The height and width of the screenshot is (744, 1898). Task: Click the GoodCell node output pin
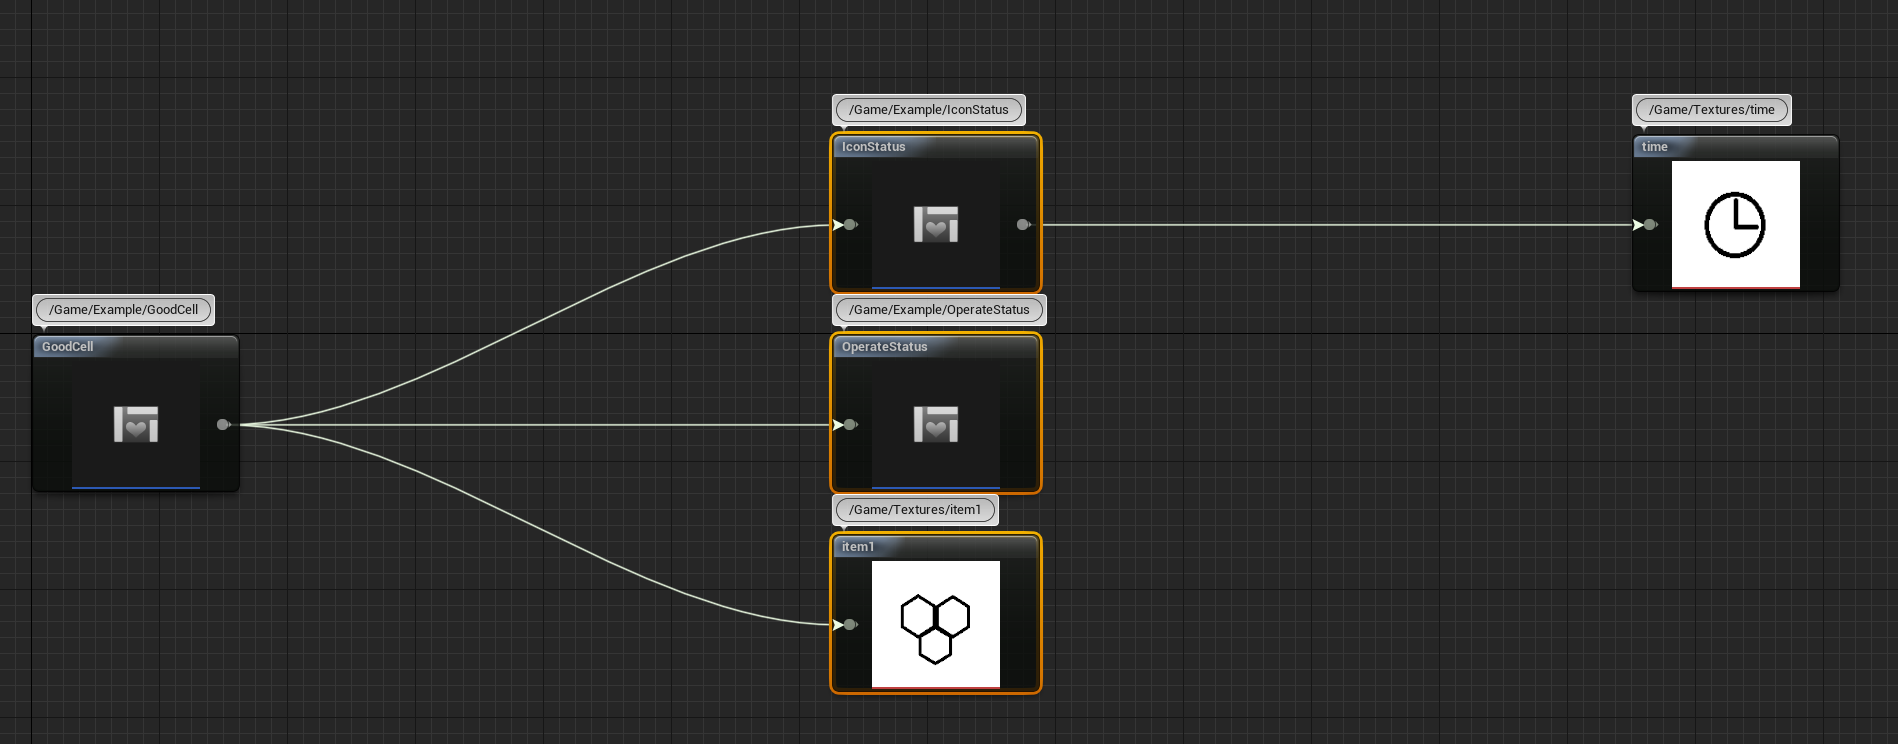coord(223,424)
